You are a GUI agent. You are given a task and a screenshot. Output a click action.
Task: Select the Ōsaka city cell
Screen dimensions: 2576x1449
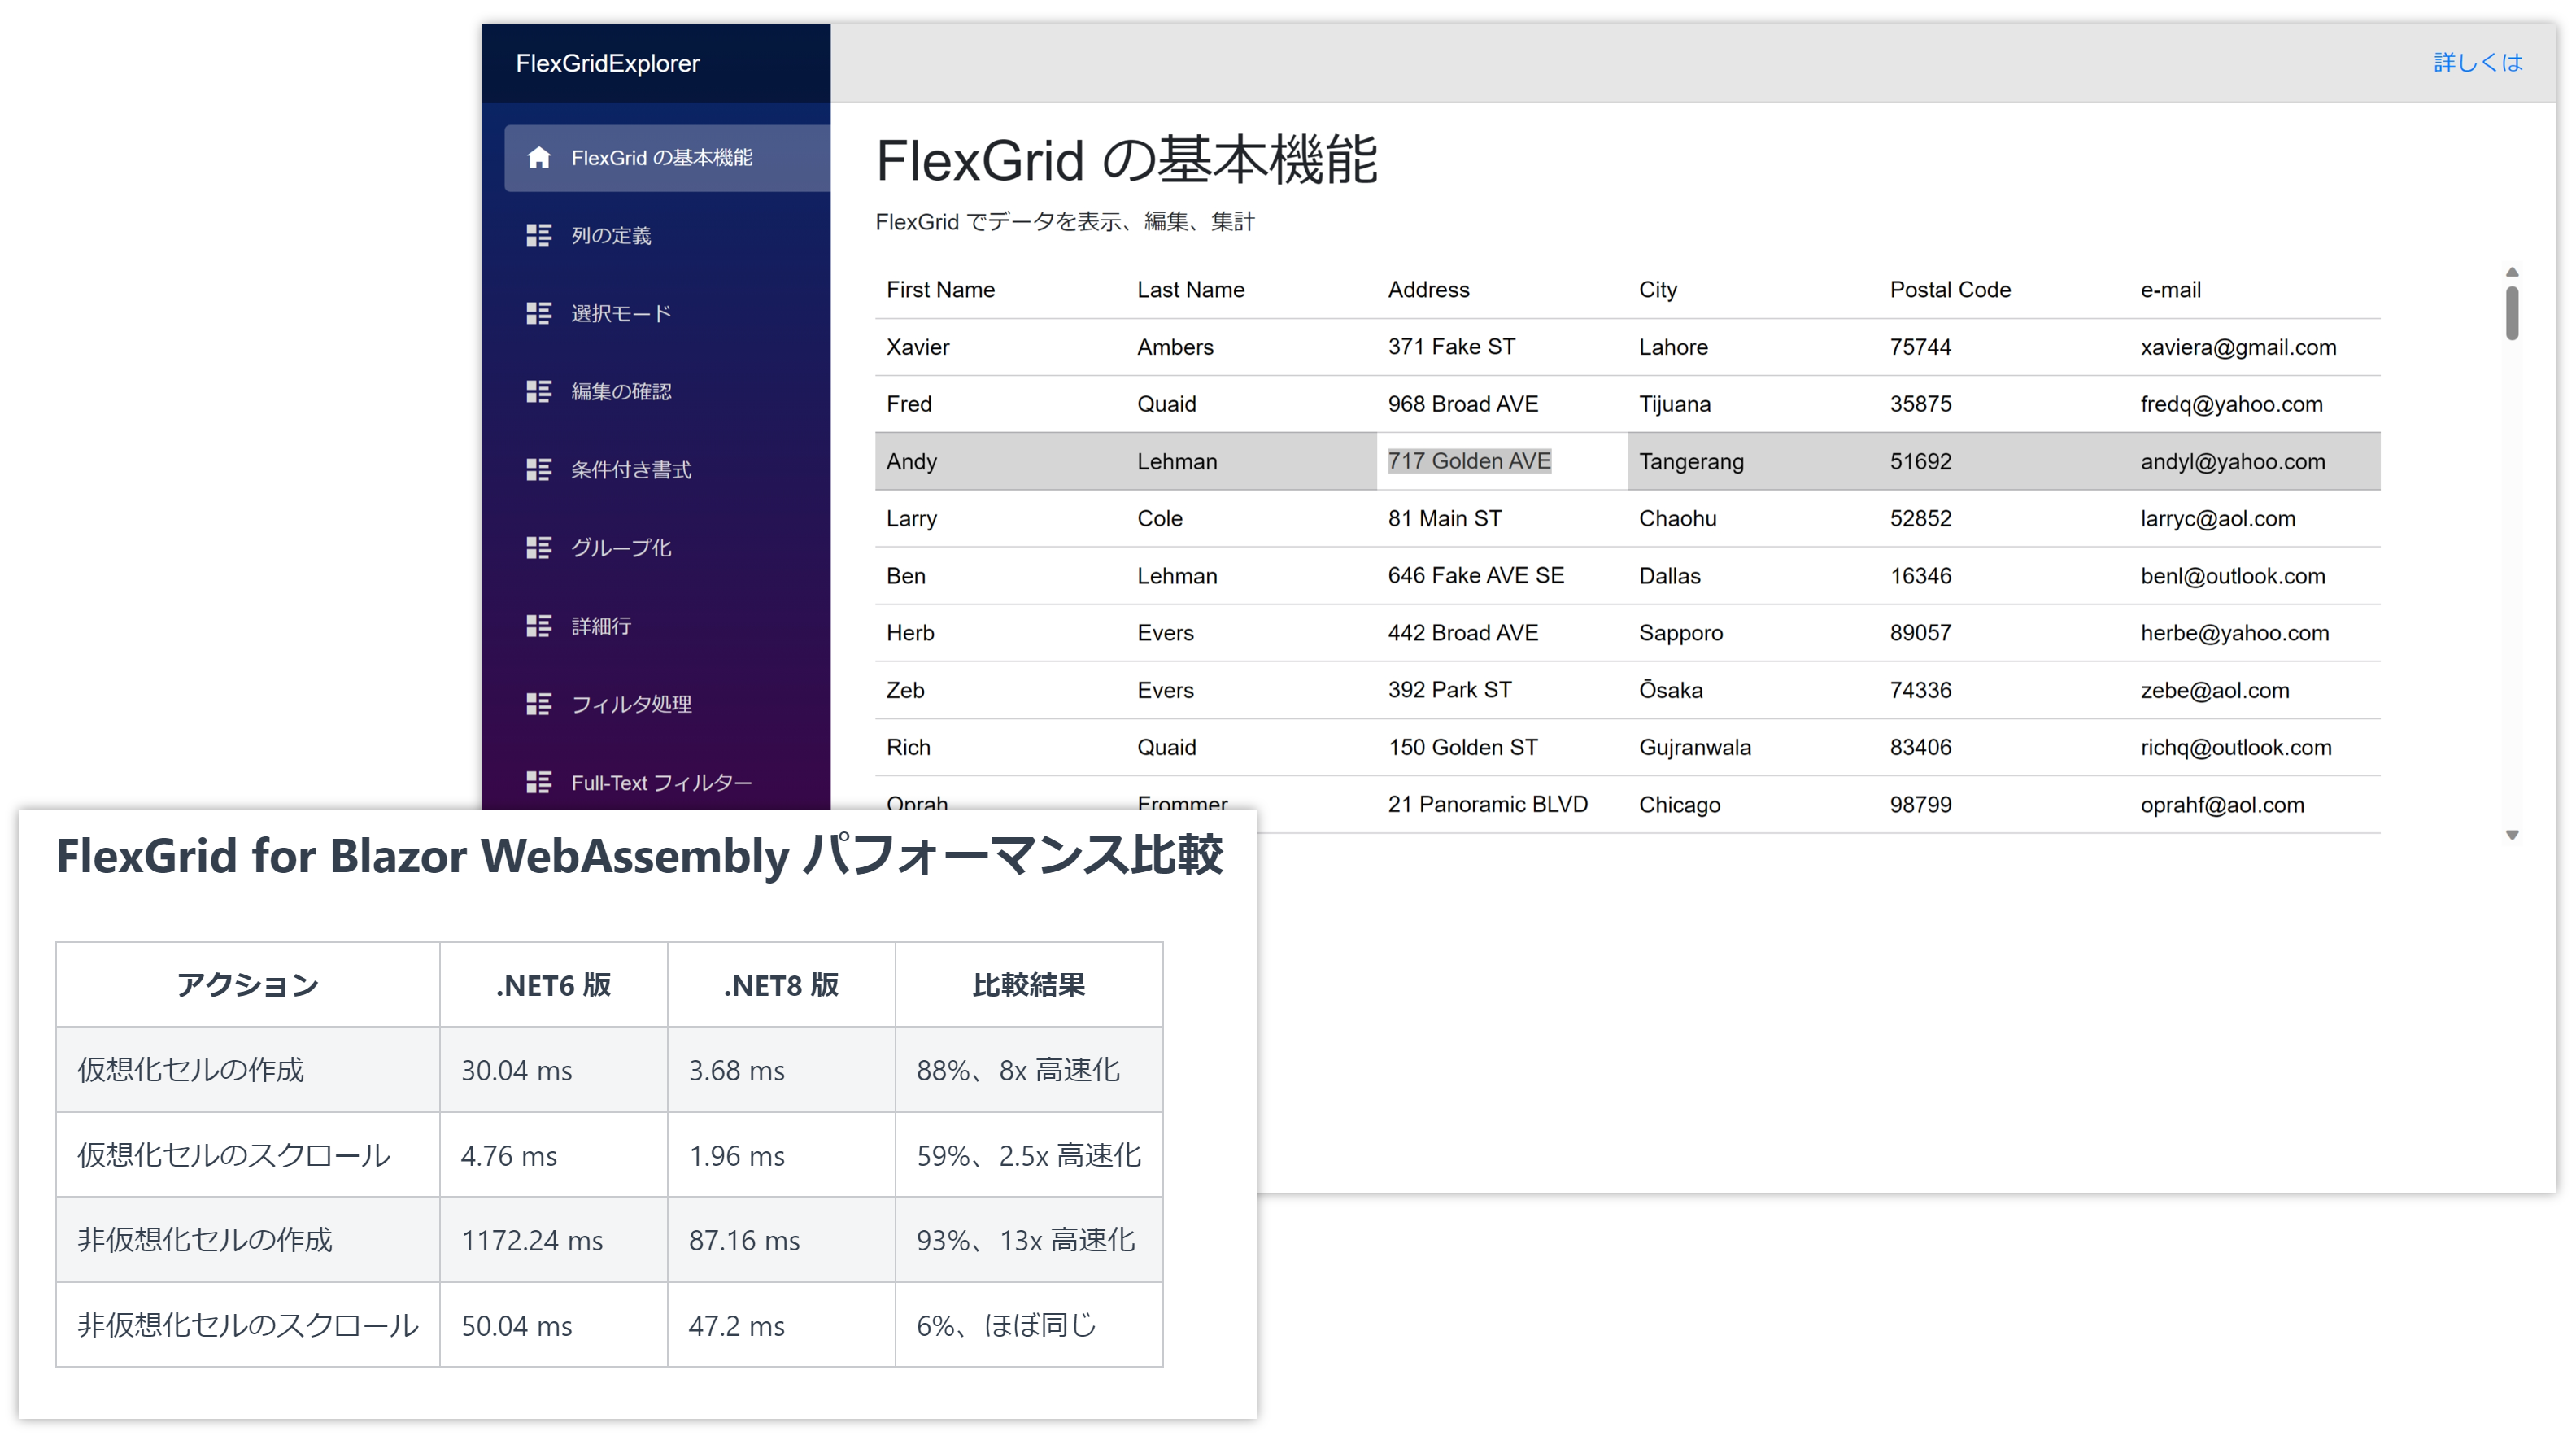point(1753,690)
